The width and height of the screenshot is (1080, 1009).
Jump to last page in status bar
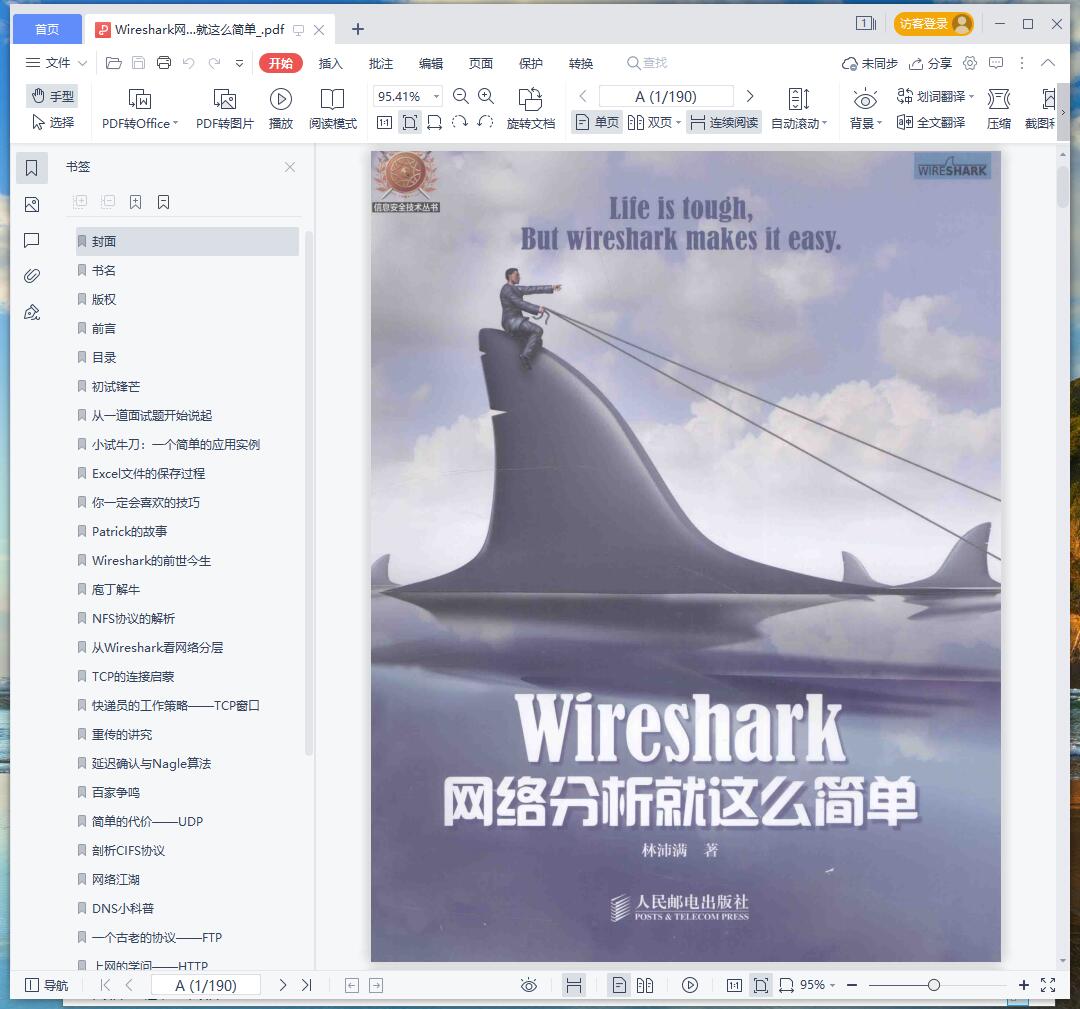pyautogui.click(x=307, y=985)
